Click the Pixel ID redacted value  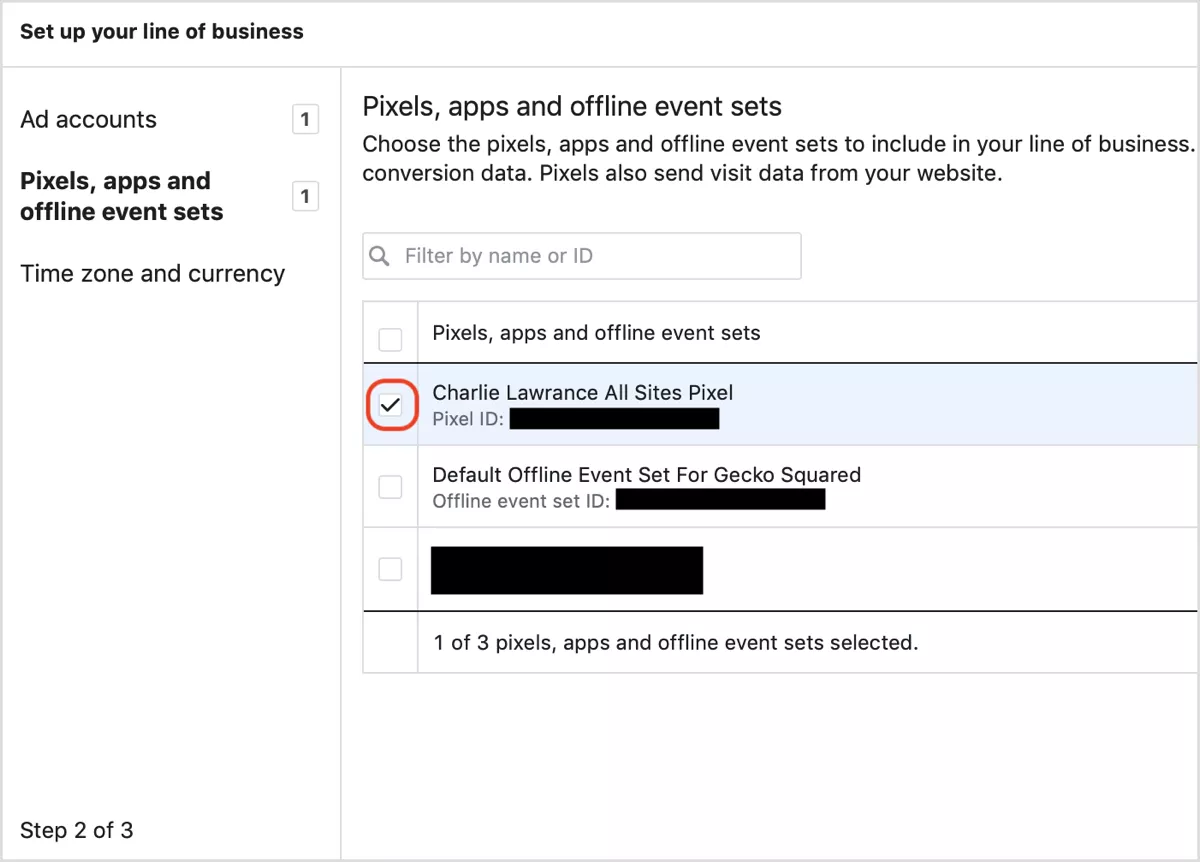(615, 418)
